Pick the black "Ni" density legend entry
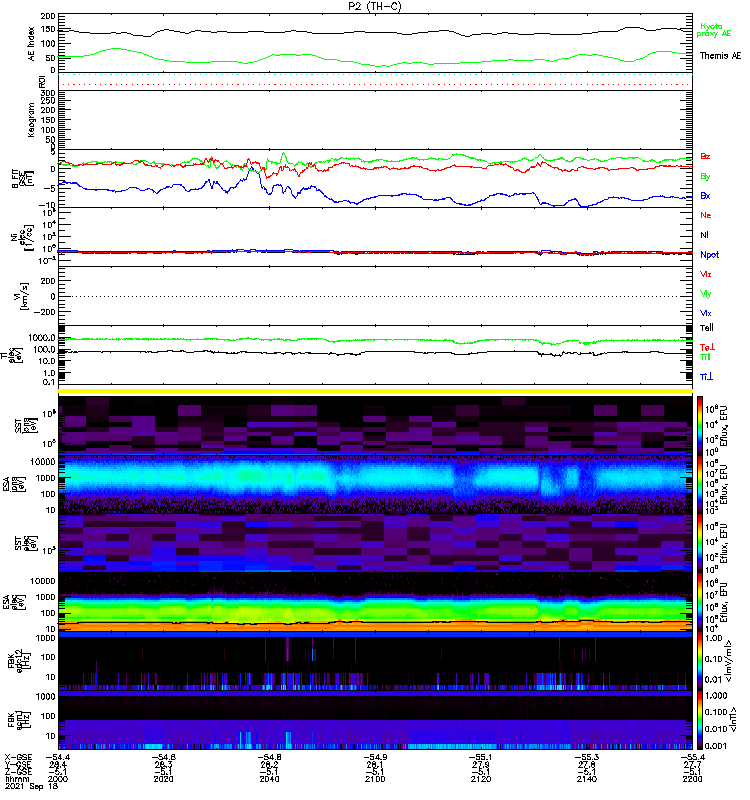The height and width of the screenshot is (800, 750). 704,235
